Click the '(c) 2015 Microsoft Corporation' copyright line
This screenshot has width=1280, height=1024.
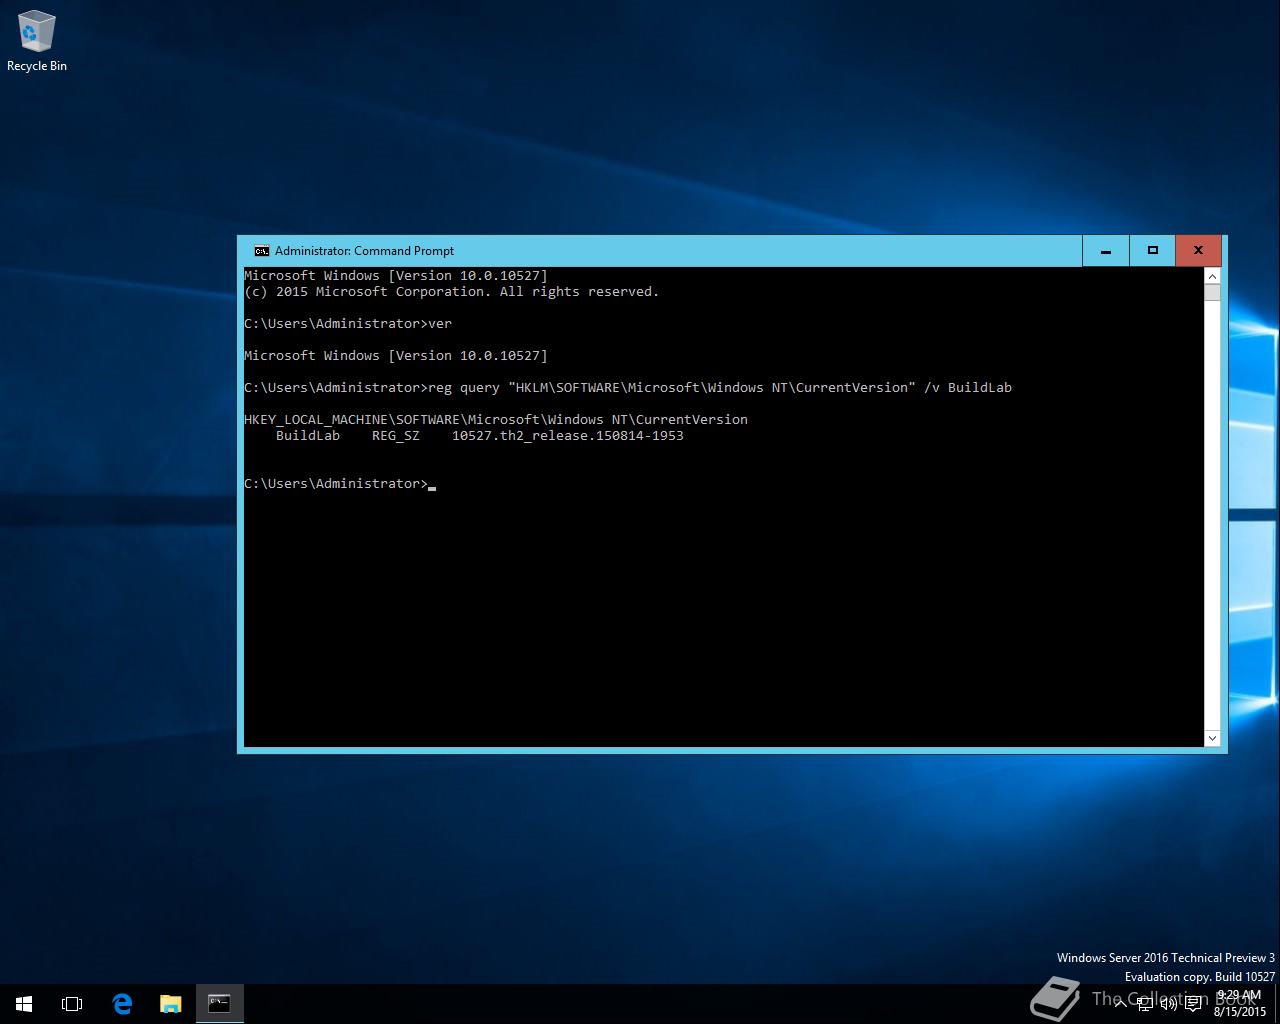pos(452,292)
